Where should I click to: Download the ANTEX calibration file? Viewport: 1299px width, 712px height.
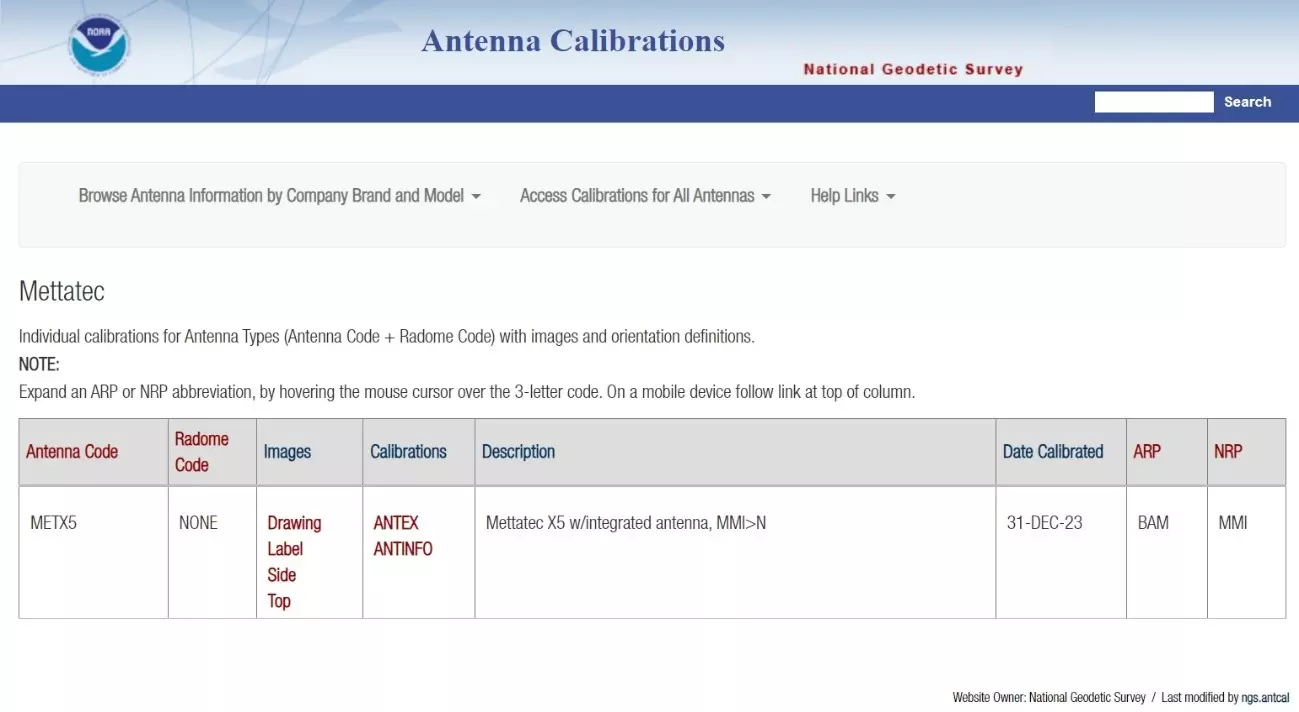click(396, 523)
